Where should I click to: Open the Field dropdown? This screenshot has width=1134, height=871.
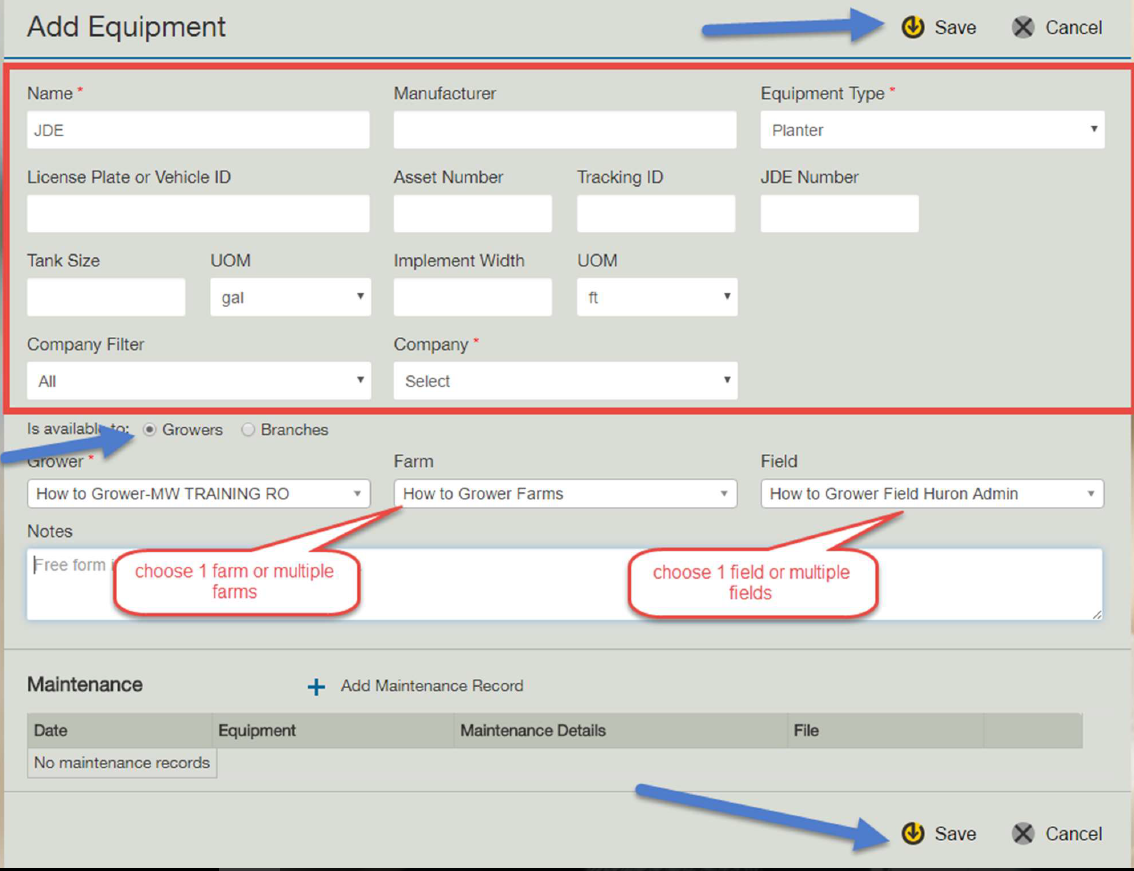coord(932,493)
